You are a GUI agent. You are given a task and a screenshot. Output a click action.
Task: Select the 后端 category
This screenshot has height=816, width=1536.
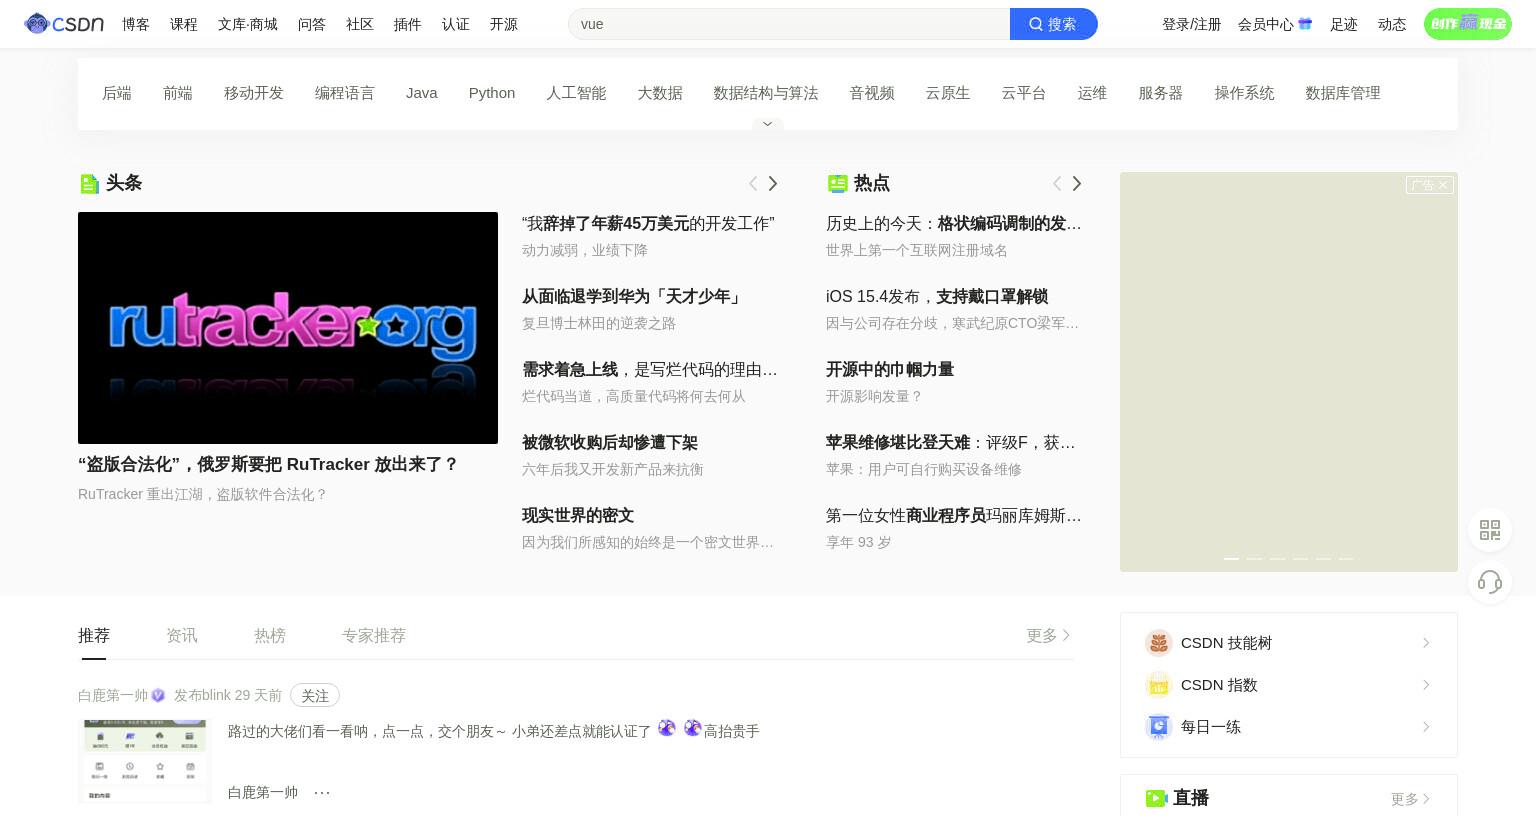tap(117, 93)
